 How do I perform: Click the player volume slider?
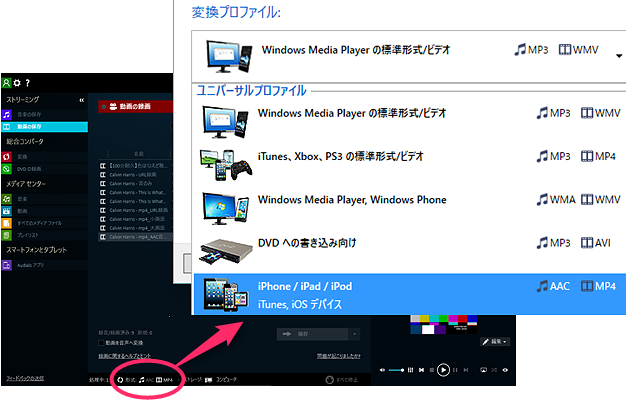(x=396, y=370)
